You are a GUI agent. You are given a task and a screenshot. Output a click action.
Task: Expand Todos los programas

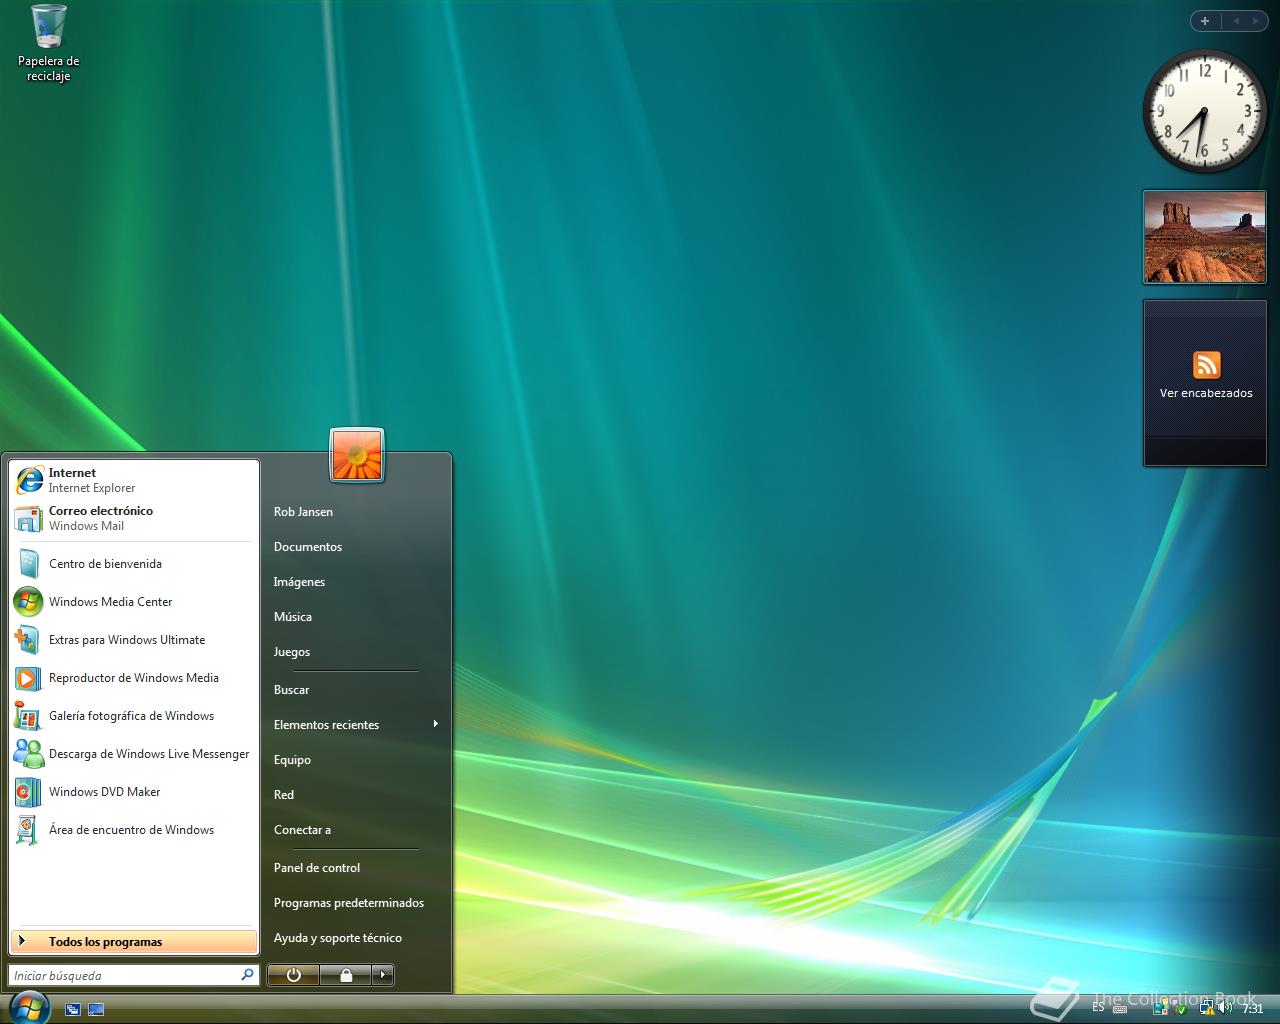point(133,941)
